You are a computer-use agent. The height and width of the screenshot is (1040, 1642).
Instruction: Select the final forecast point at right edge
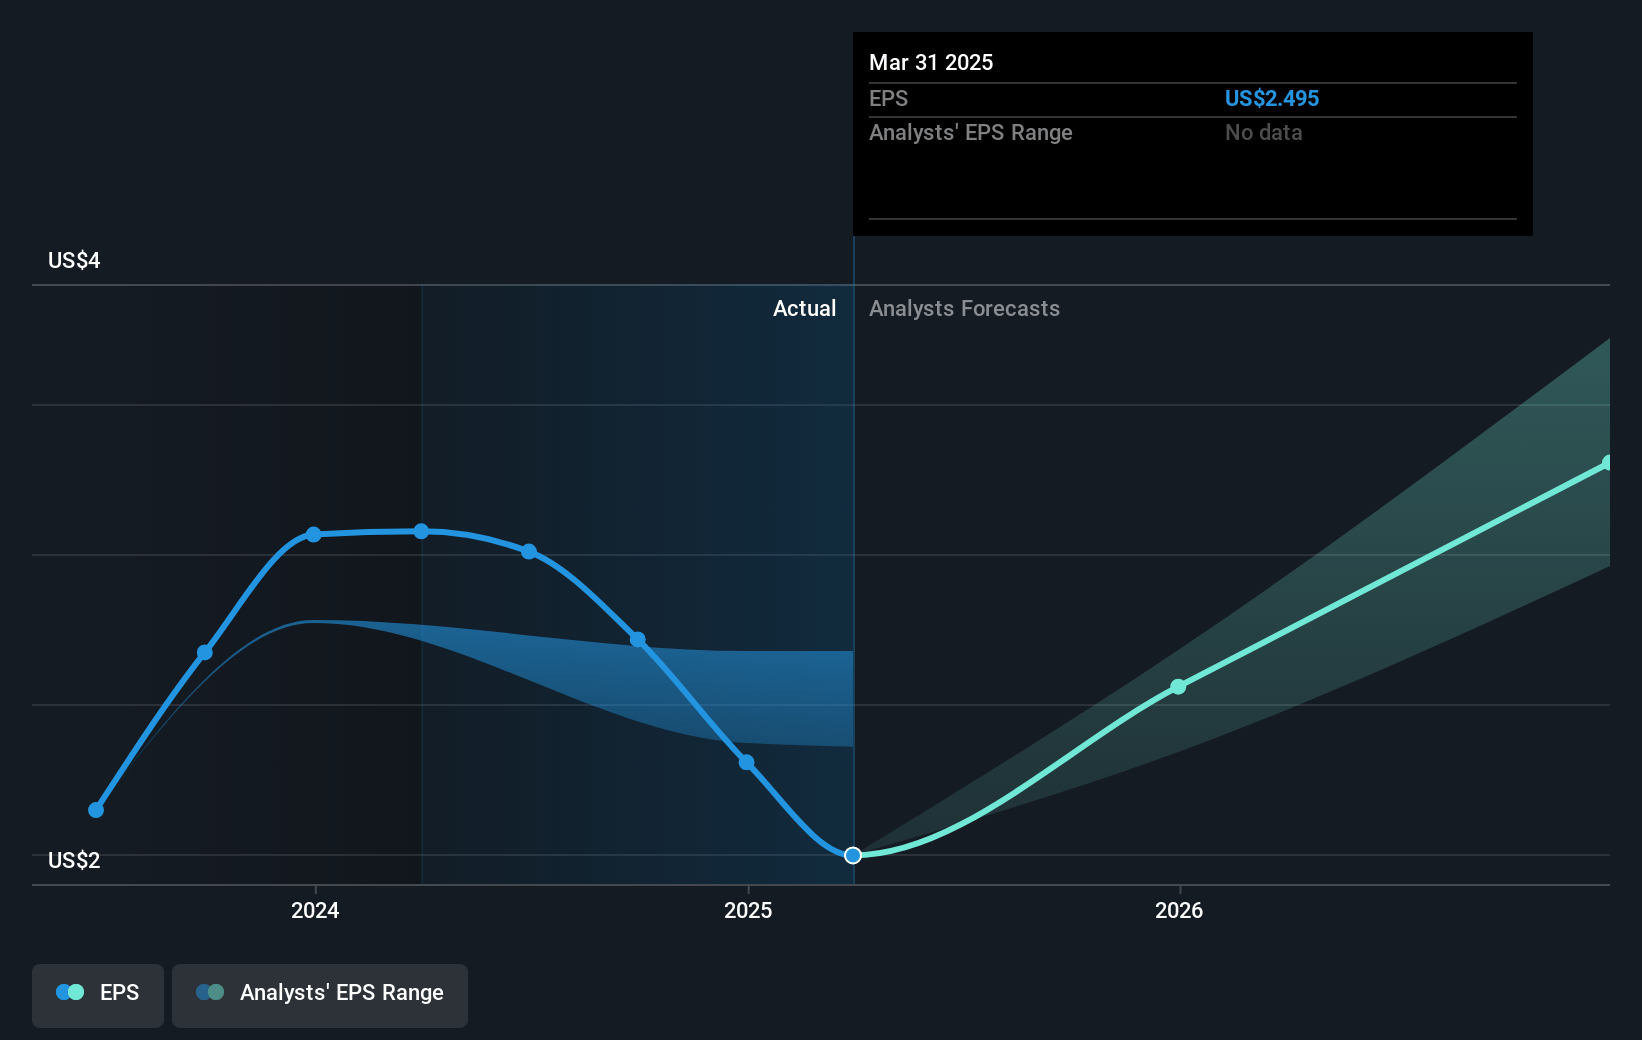click(1608, 463)
